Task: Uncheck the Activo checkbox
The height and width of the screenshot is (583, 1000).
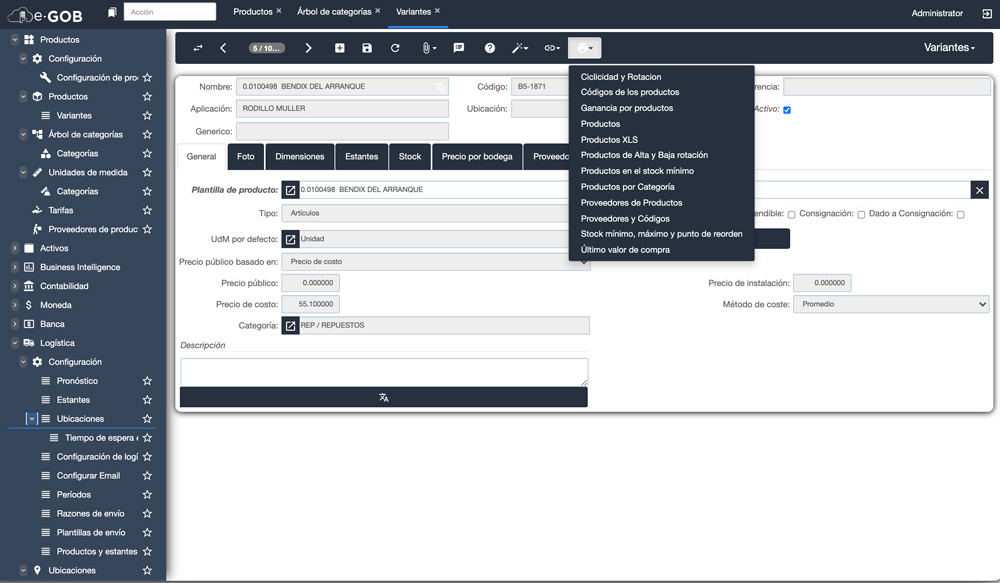Action: (787, 110)
